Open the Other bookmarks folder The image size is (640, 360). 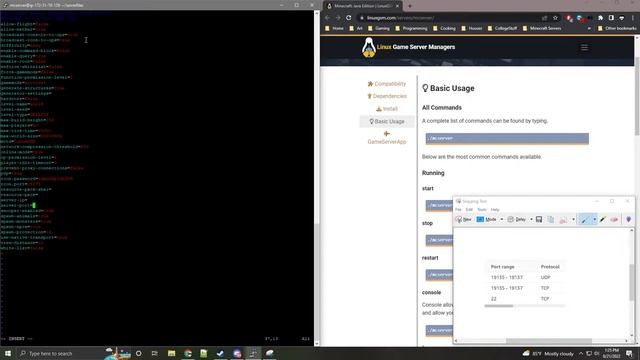[617, 29]
